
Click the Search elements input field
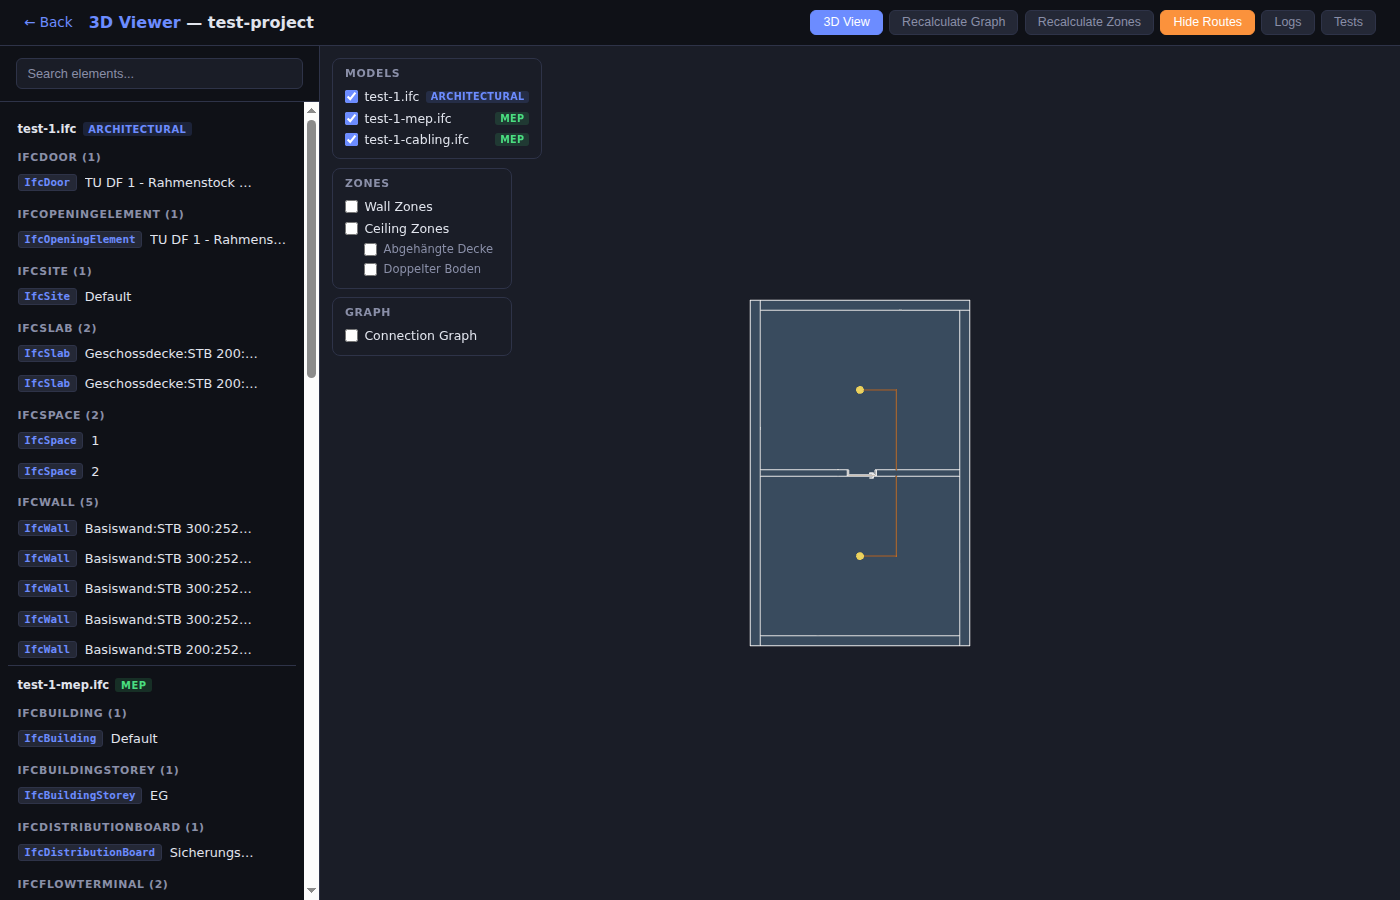tap(159, 74)
